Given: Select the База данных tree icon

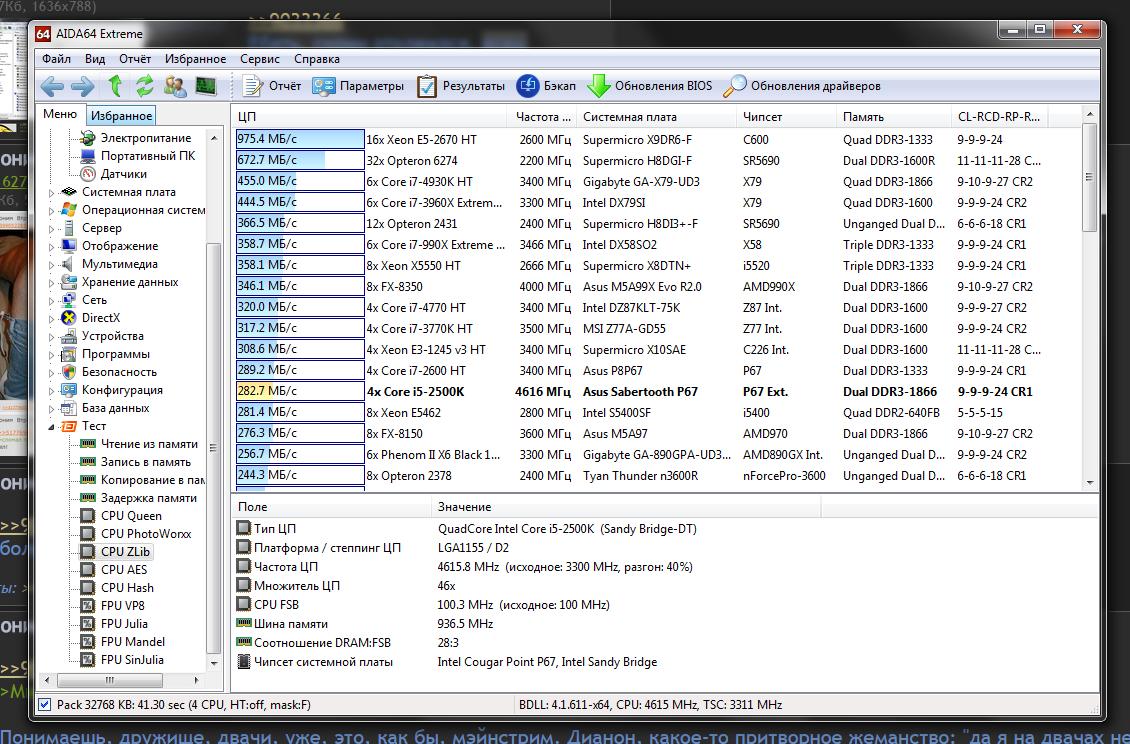Looking at the screenshot, I should click(x=68, y=408).
